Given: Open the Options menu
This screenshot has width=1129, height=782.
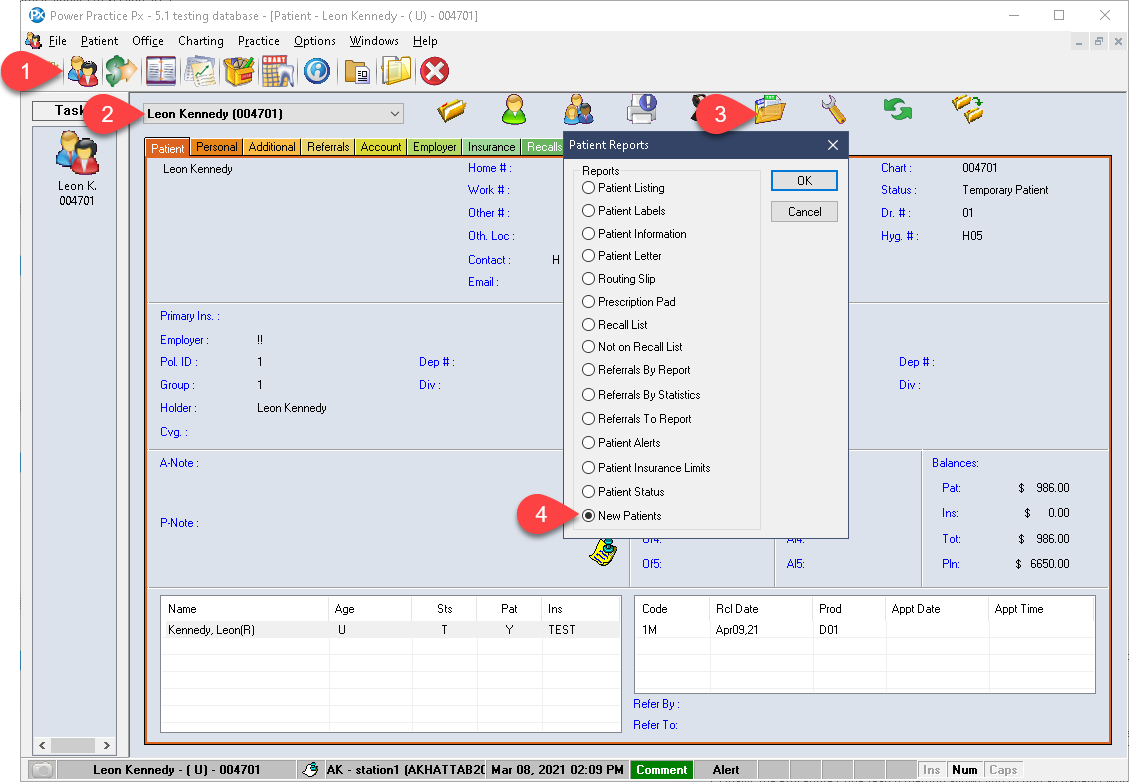Looking at the screenshot, I should [x=315, y=41].
